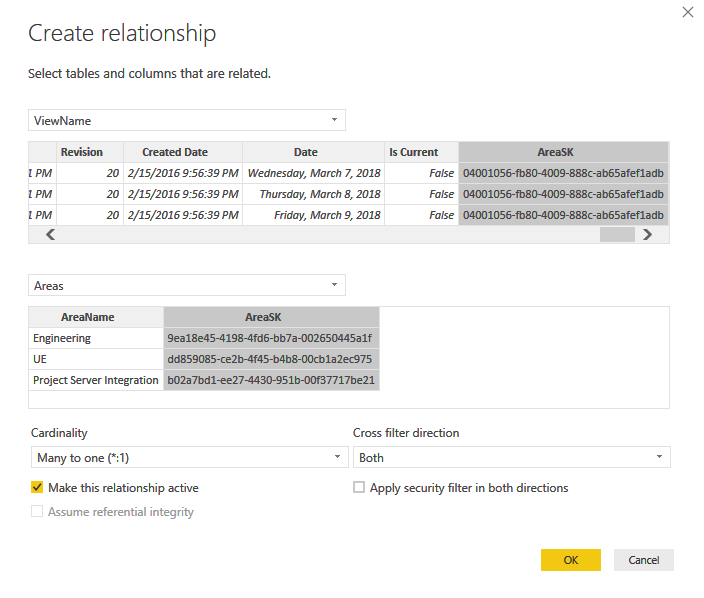Screen dimensions: 704x598
Task: Select the AreaSK column header in ViewName table
Action: (563, 152)
